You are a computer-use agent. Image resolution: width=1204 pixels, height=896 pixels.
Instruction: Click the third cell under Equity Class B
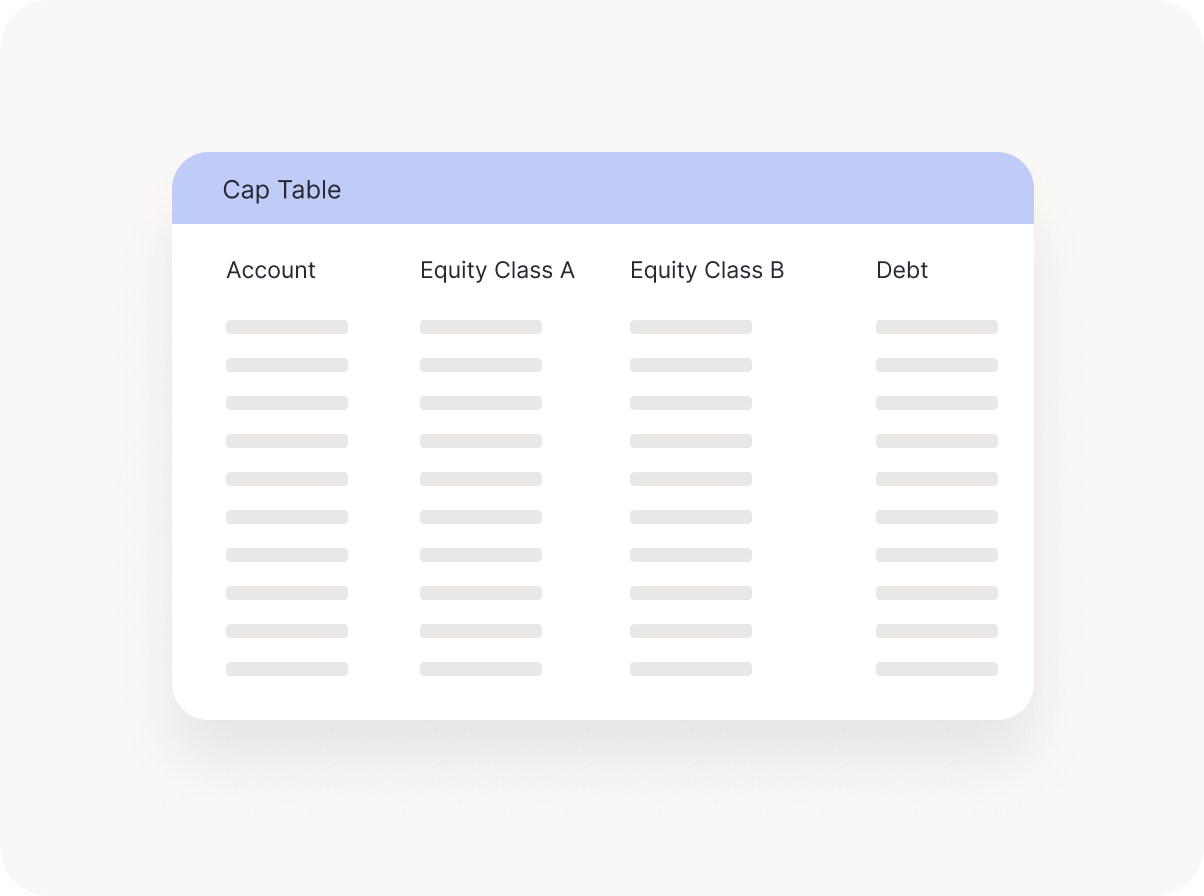tap(691, 403)
